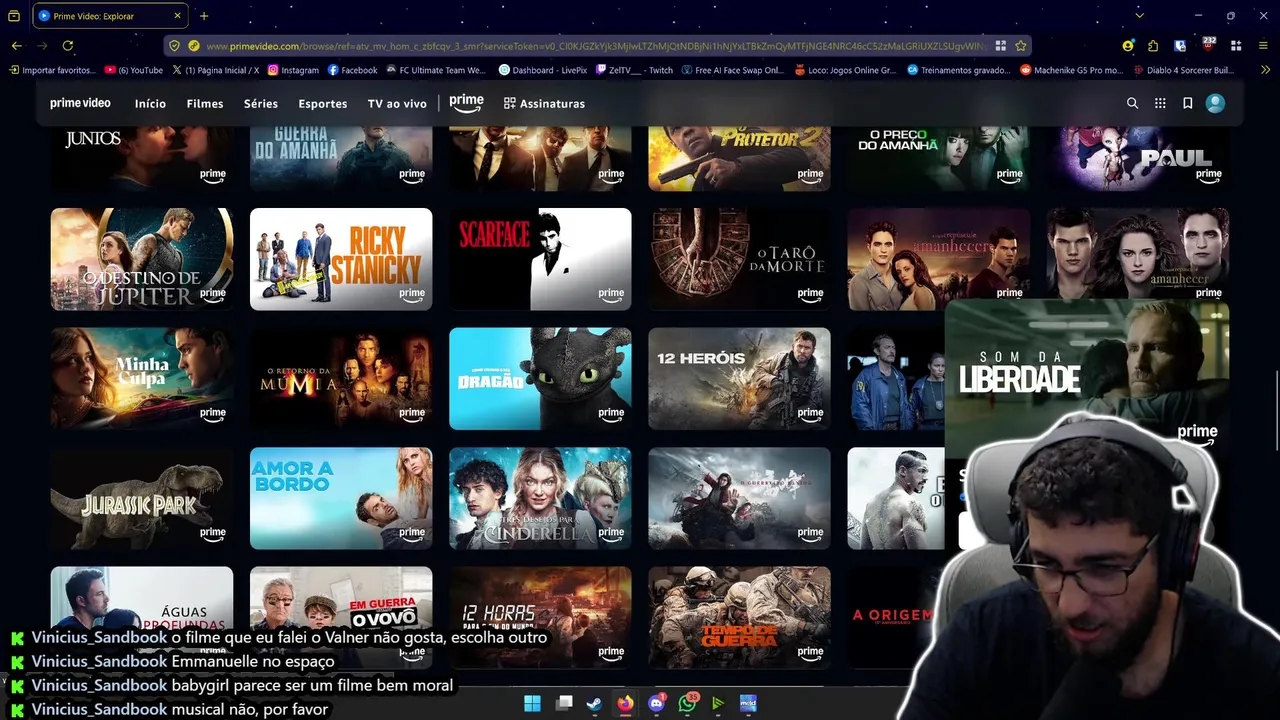Open the Prime Video watchlist bookmark icon
Screen dimensions: 1280x720
coord(1188,103)
